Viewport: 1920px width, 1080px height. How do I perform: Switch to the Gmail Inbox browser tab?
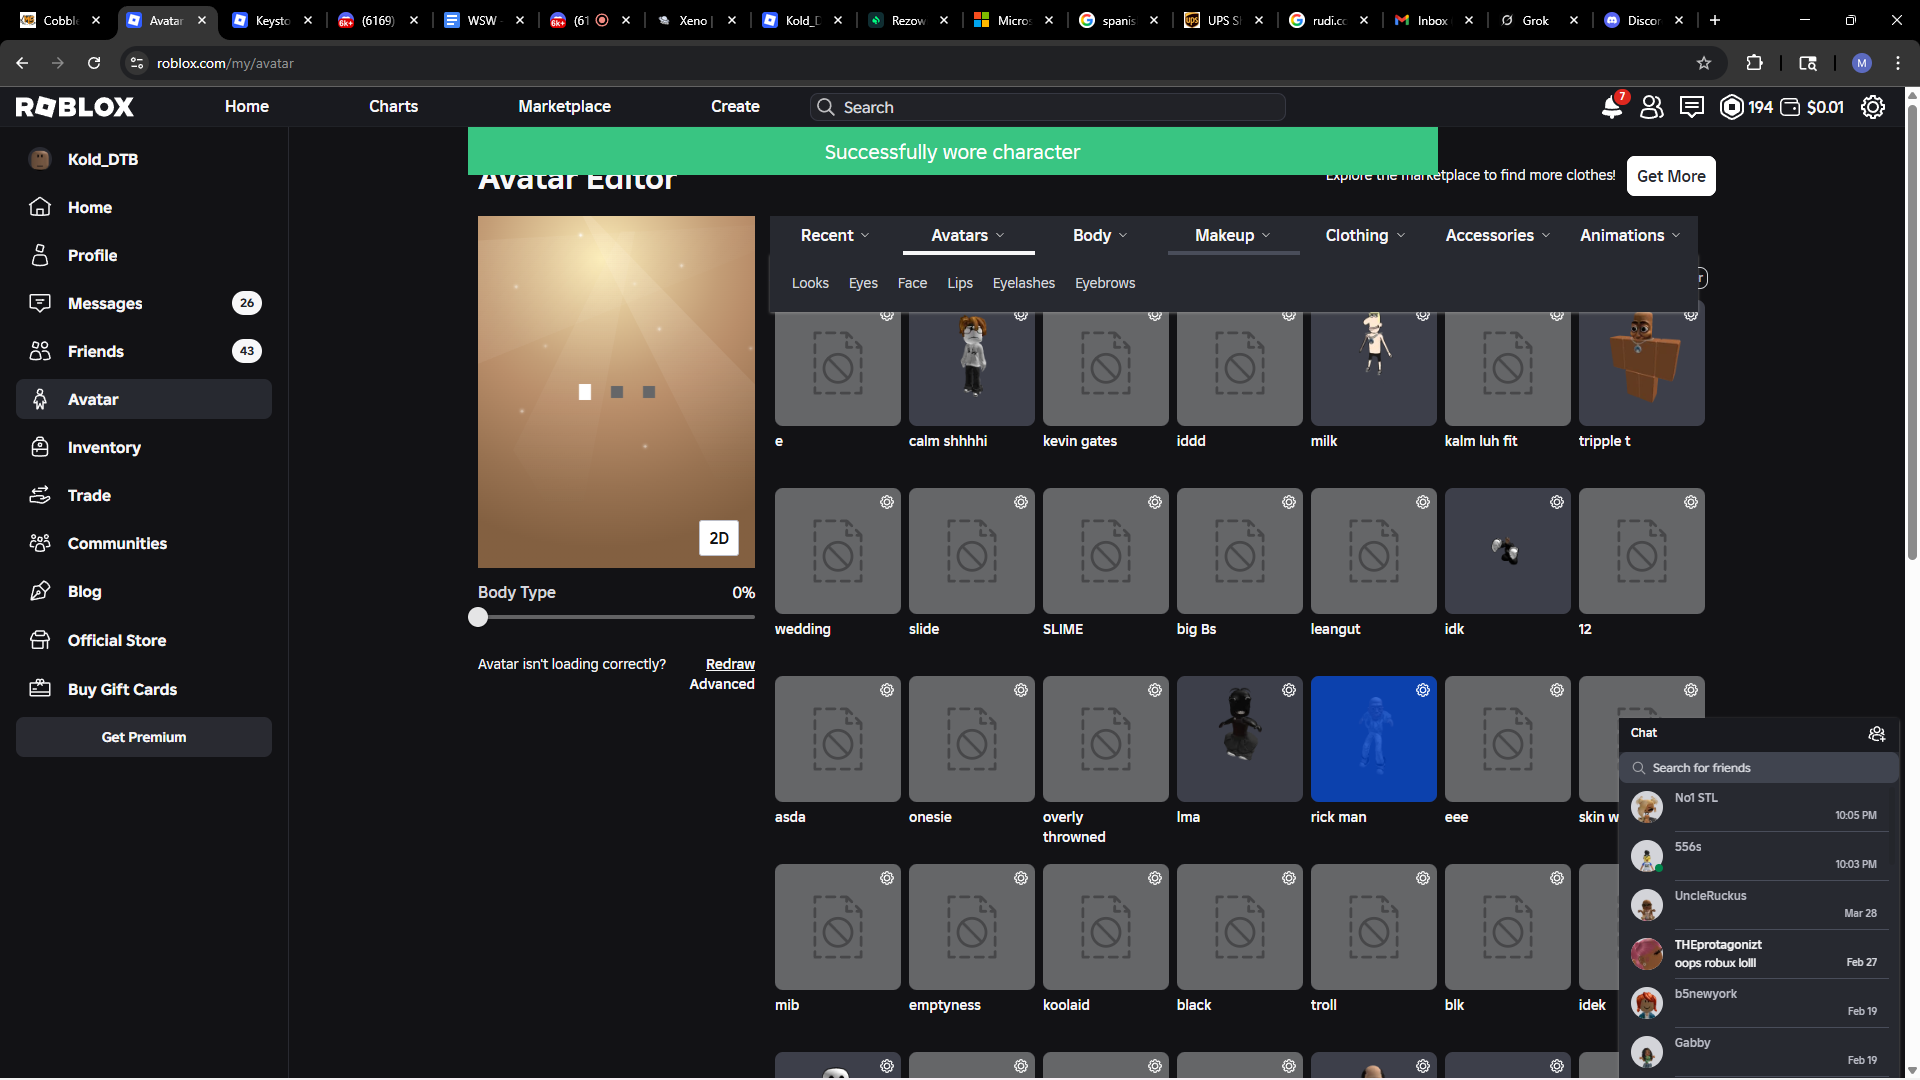1433,20
